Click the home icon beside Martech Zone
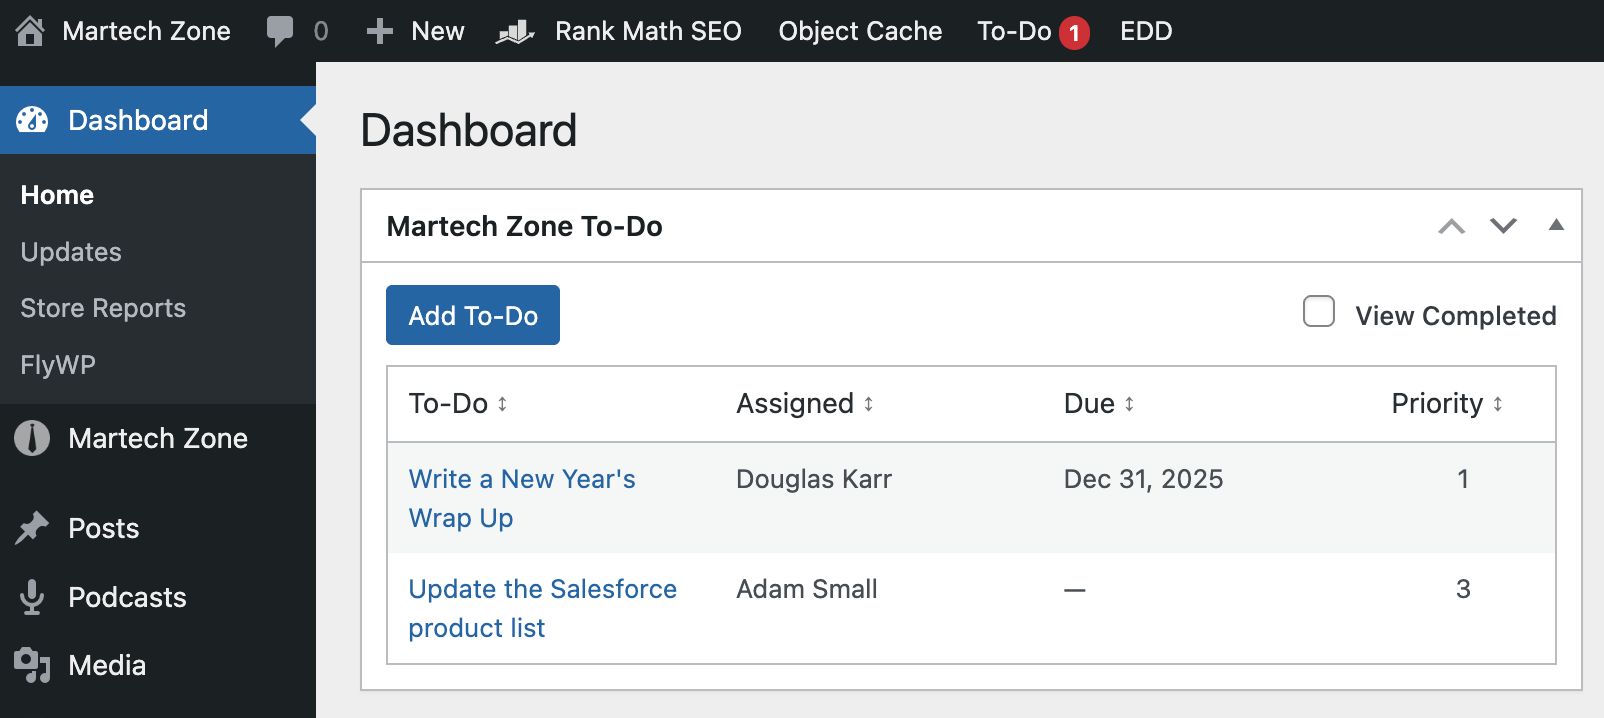Image resolution: width=1604 pixels, height=718 pixels. pos(30,31)
